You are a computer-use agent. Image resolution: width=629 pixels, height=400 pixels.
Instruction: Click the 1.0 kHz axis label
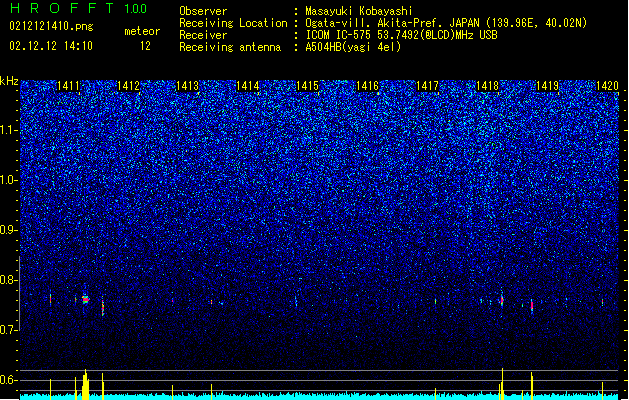(x=8, y=180)
